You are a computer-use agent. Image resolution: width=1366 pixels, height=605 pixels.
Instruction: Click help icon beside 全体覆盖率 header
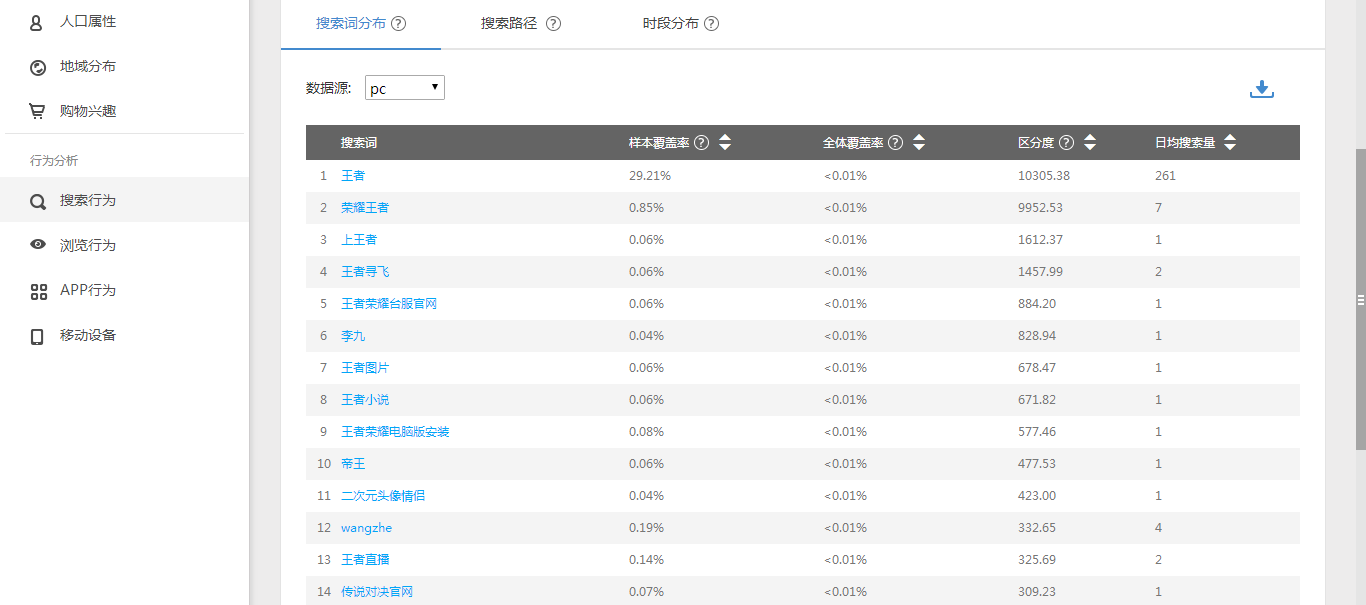coord(895,143)
